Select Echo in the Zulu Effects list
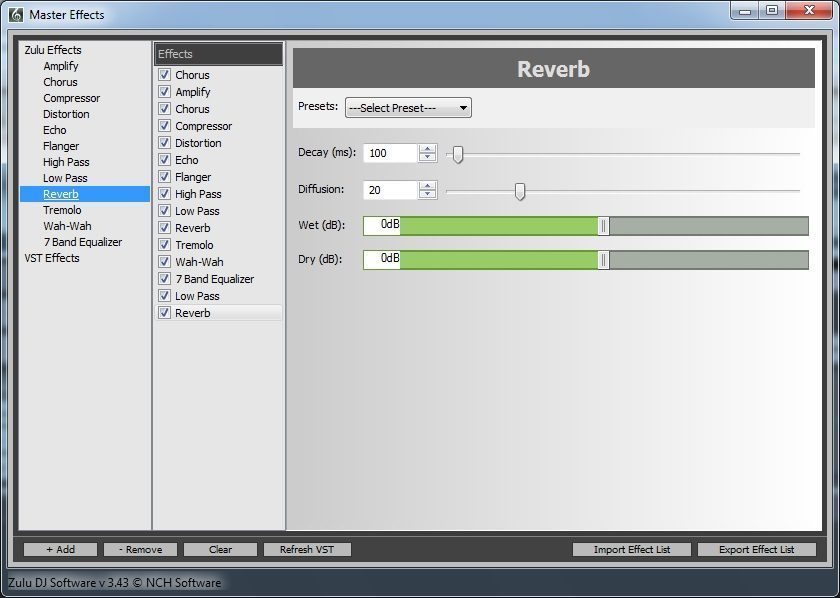This screenshot has width=840, height=598. coord(54,130)
